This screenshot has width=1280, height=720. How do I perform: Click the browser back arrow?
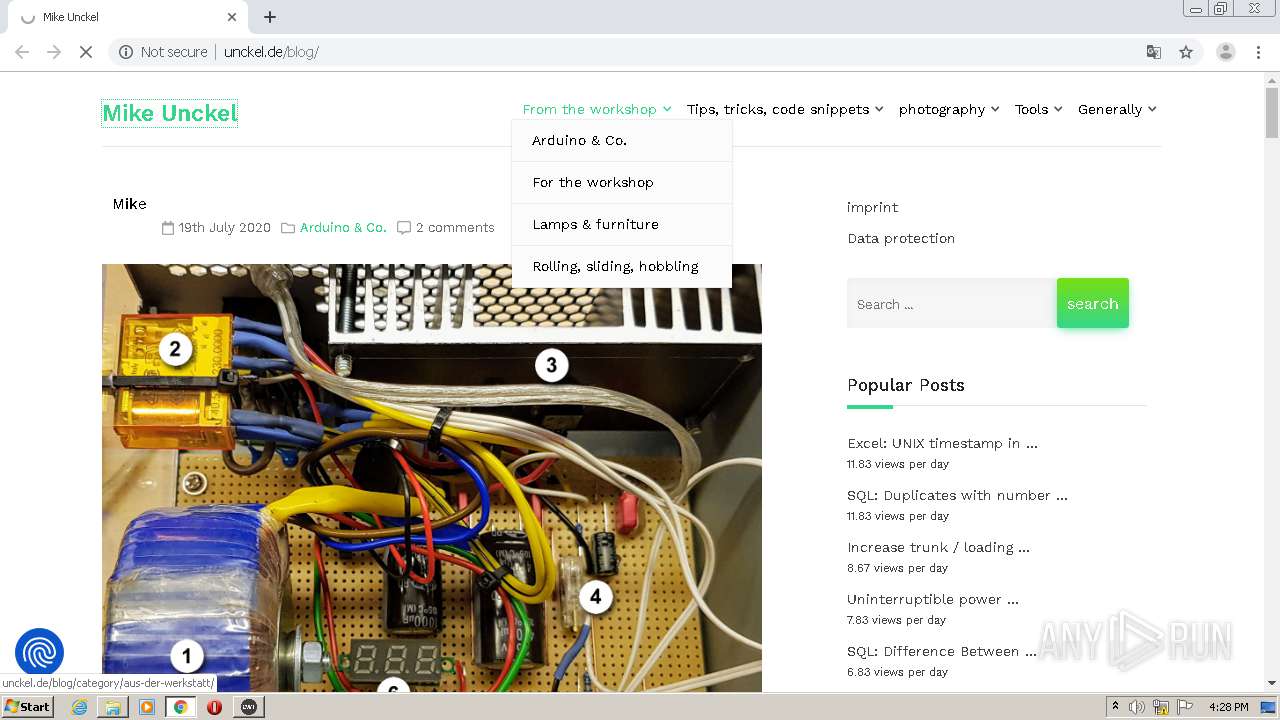click(22, 52)
